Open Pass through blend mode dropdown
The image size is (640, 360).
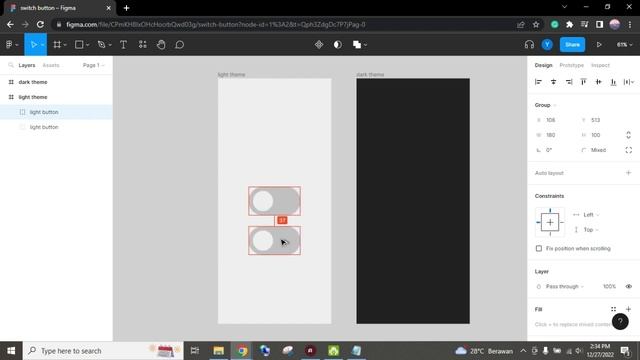coord(564,287)
